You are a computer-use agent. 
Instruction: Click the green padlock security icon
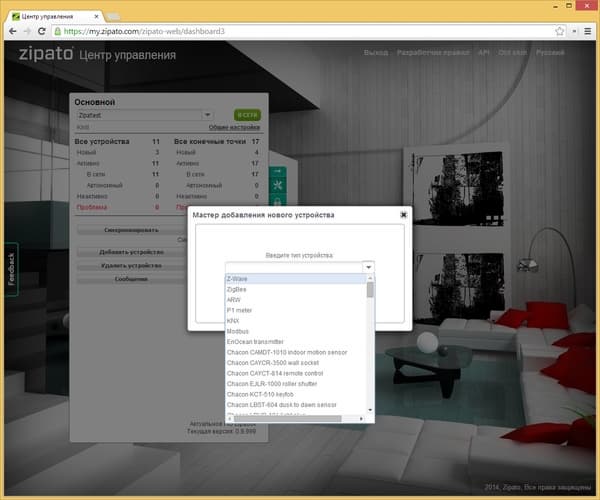tap(57, 31)
